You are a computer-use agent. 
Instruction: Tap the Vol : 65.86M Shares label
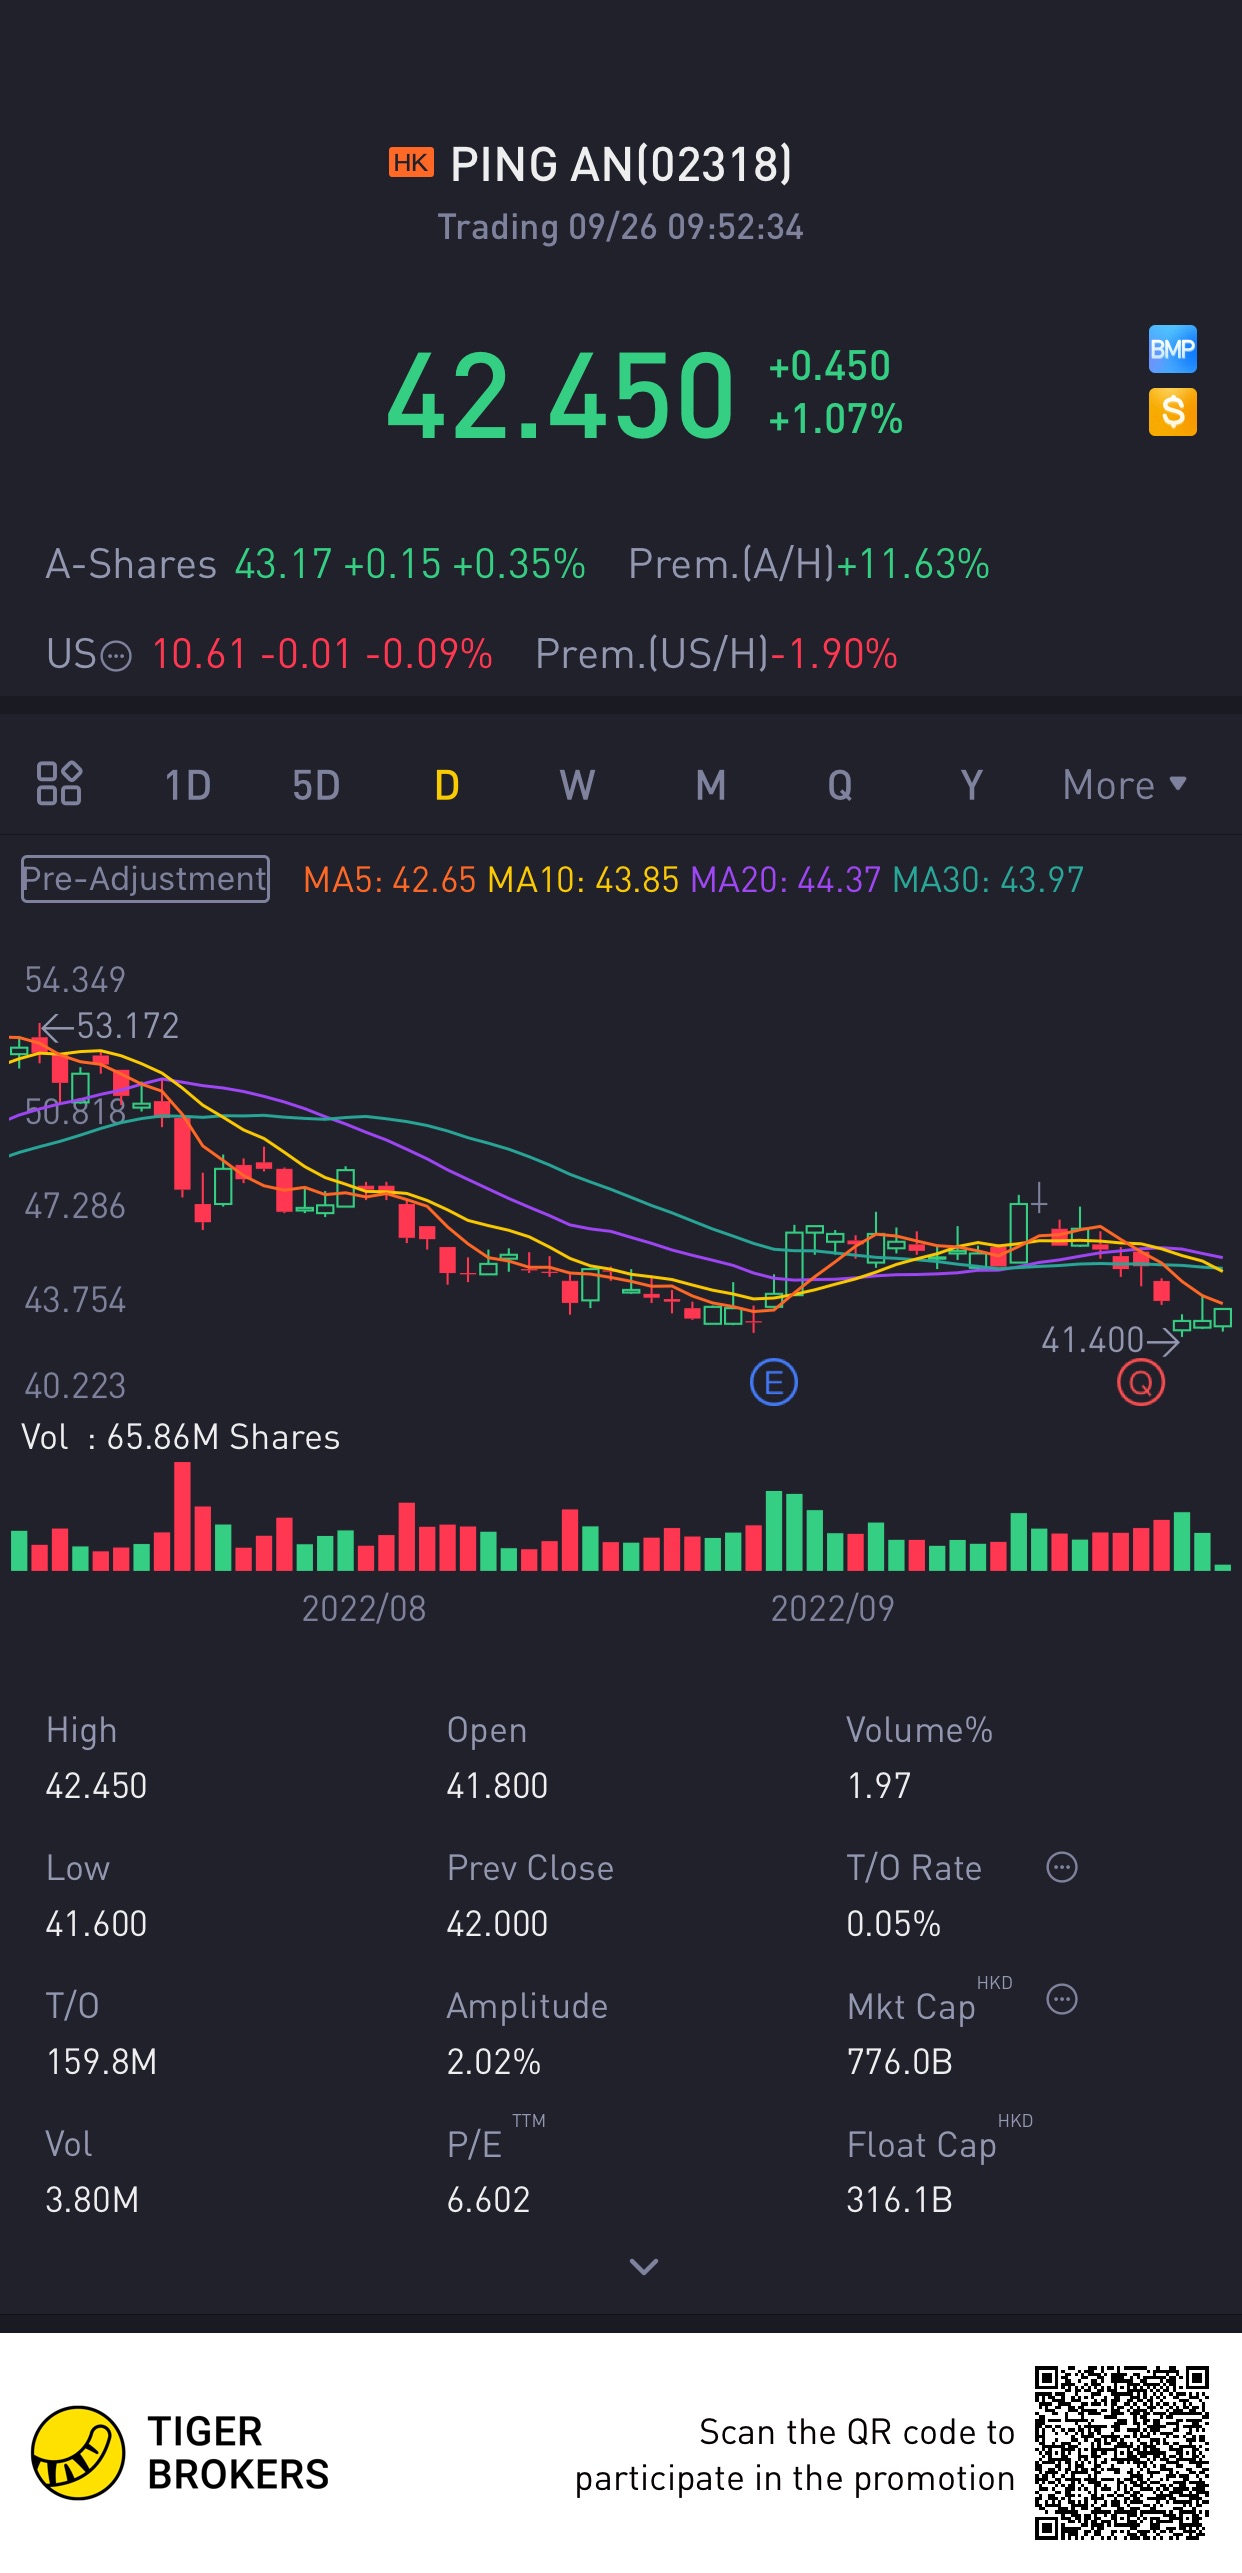[x=181, y=1437]
